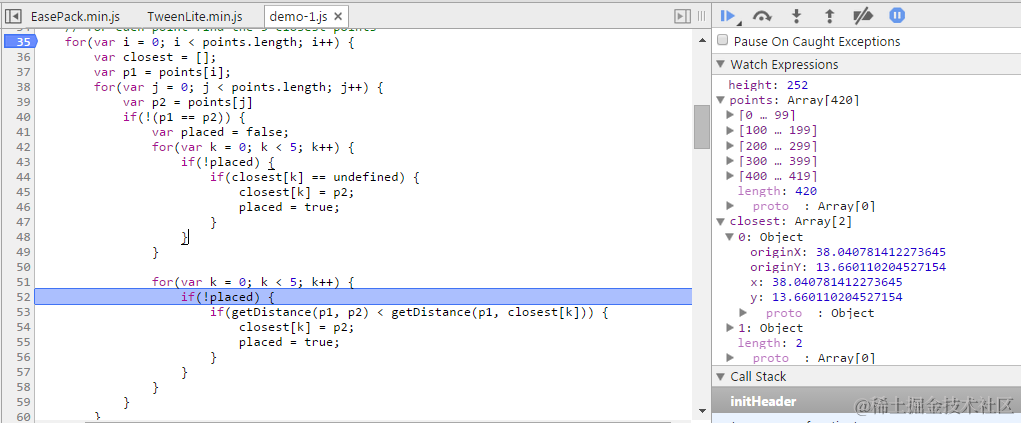Image resolution: width=1021 pixels, height=423 pixels.
Task: Deactivate all breakpoints
Action: [x=863, y=16]
